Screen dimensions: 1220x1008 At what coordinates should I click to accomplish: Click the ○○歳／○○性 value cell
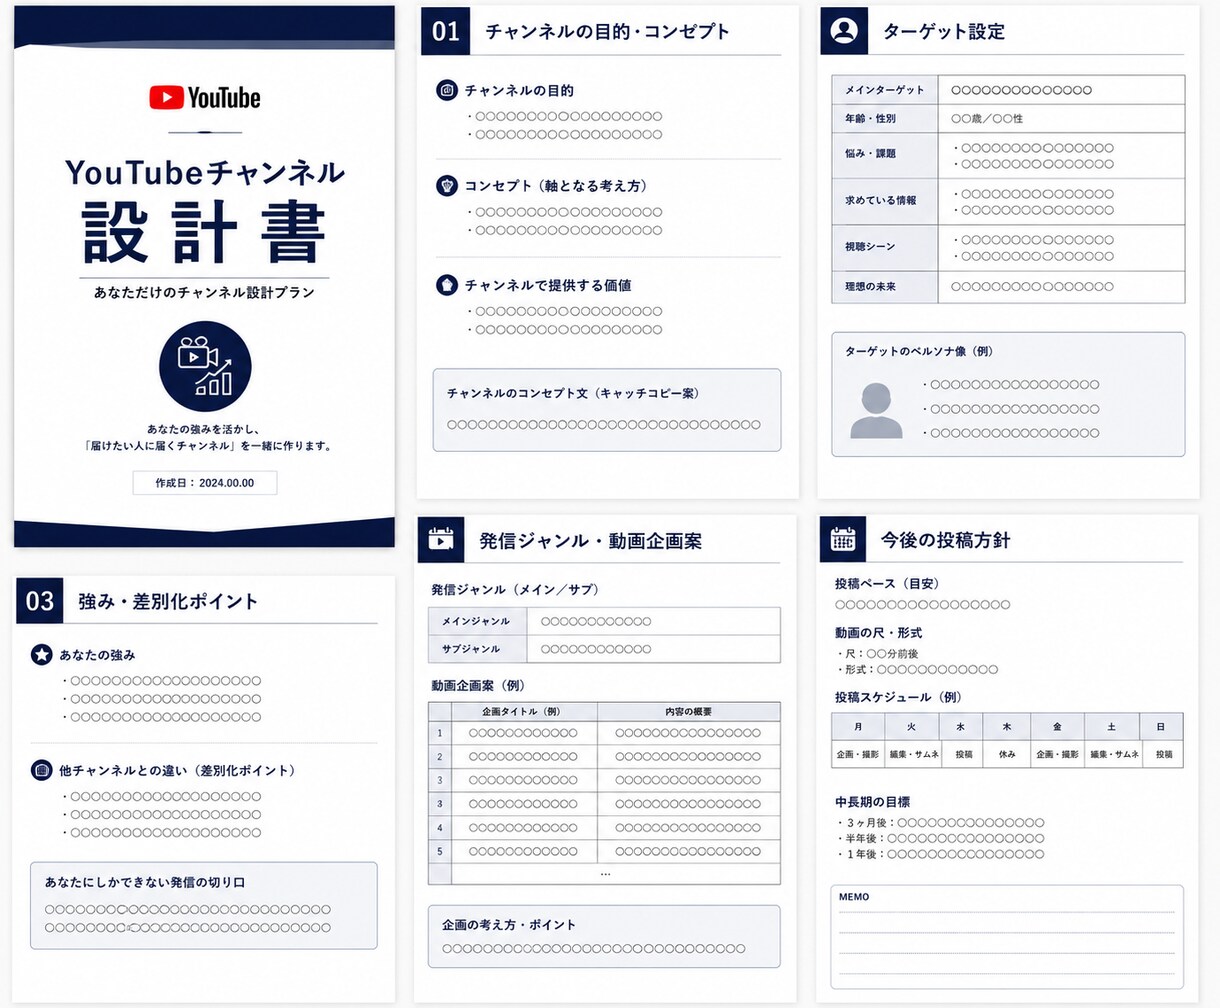tap(1061, 118)
